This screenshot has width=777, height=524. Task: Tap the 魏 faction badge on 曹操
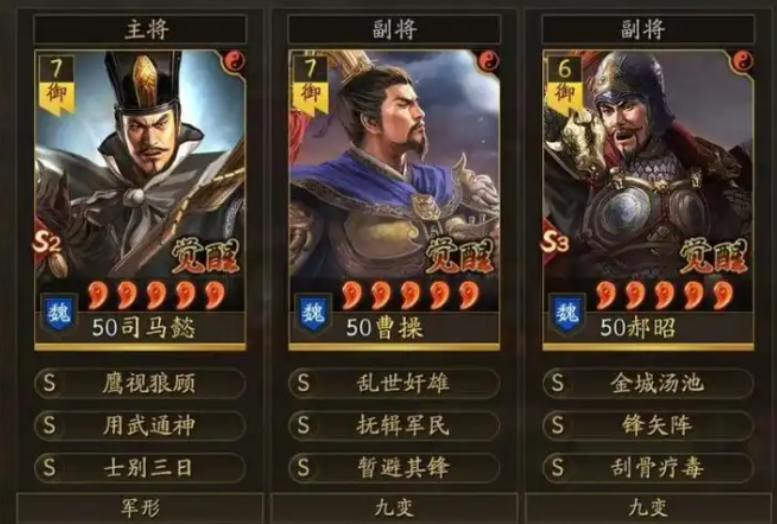click(313, 314)
